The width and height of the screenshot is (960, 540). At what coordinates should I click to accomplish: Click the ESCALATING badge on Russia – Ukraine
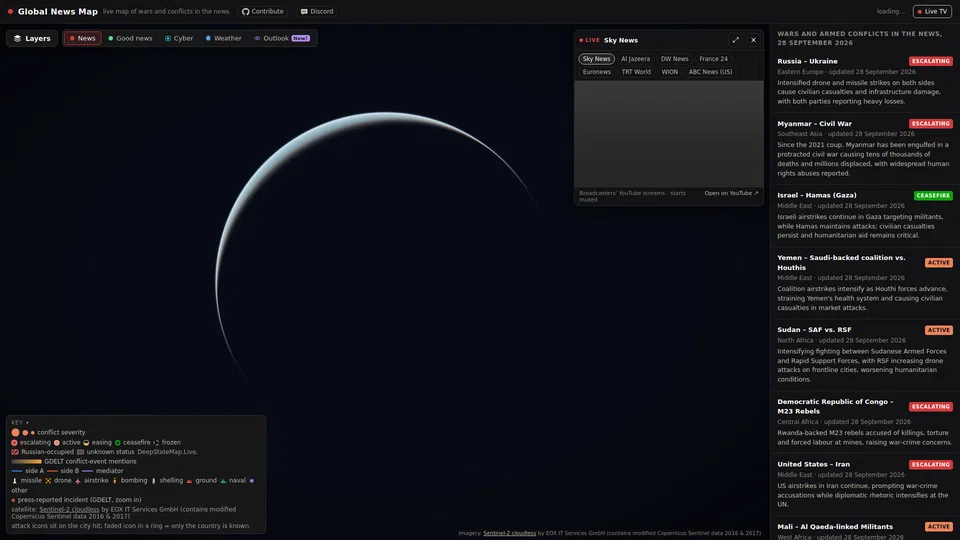(x=931, y=61)
